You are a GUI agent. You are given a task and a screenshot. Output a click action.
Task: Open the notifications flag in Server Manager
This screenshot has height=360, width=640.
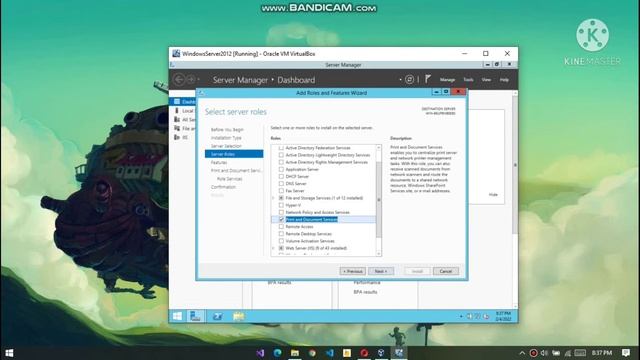(x=427, y=79)
